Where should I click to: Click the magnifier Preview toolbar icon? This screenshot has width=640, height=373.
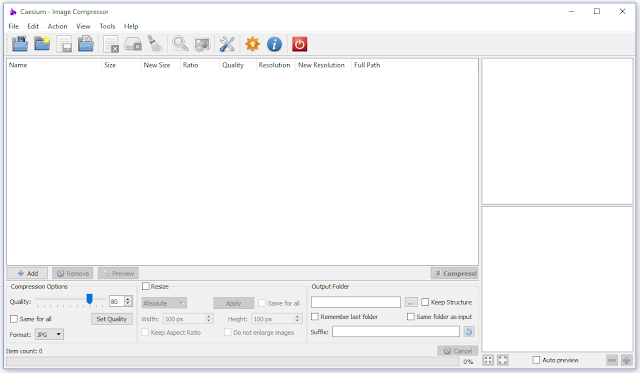click(x=180, y=44)
